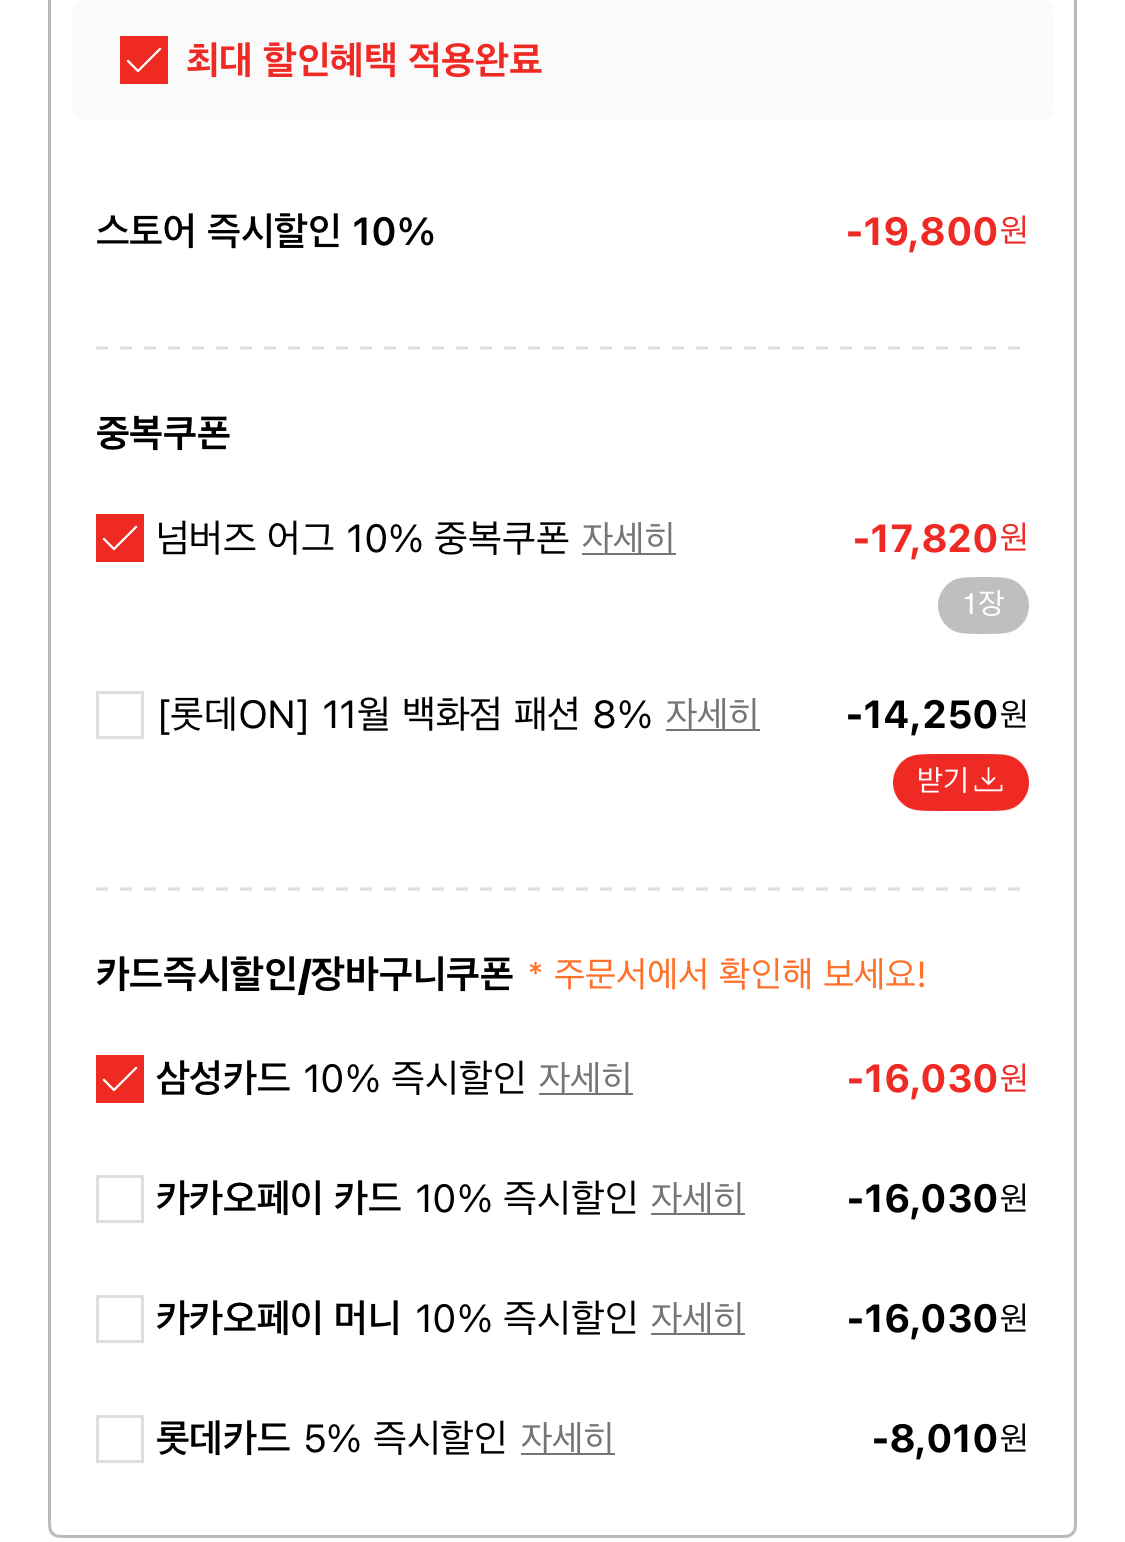
Task: Uncheck the 최대 할인혜택 적용완료 checkbox
Action: 144,60
